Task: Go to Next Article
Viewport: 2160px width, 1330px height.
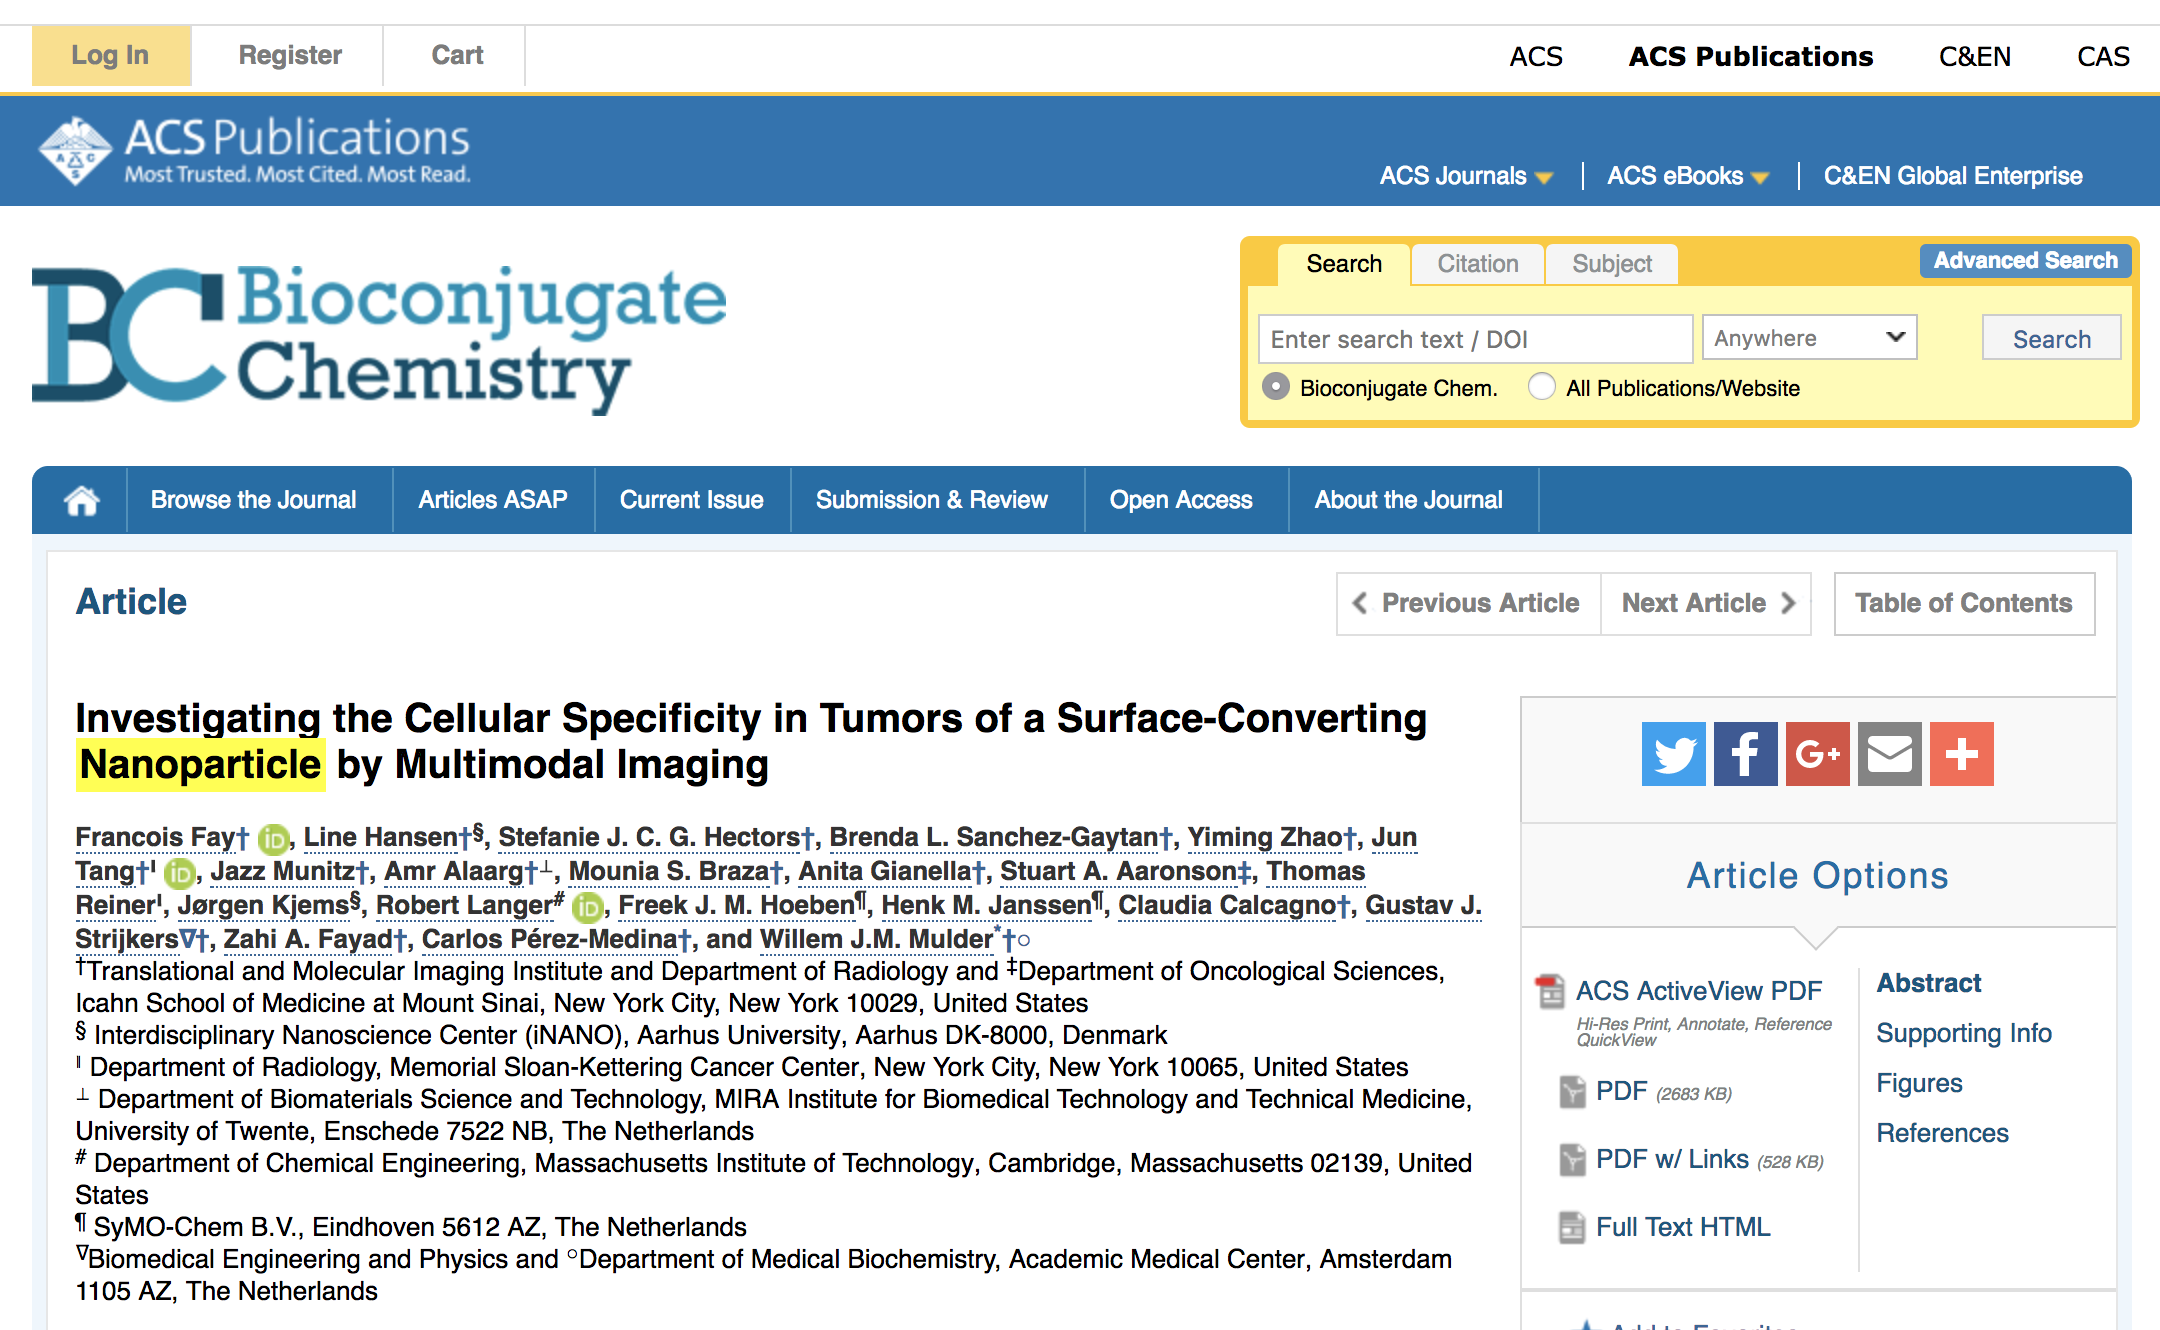Action: tap(1706, 603)
